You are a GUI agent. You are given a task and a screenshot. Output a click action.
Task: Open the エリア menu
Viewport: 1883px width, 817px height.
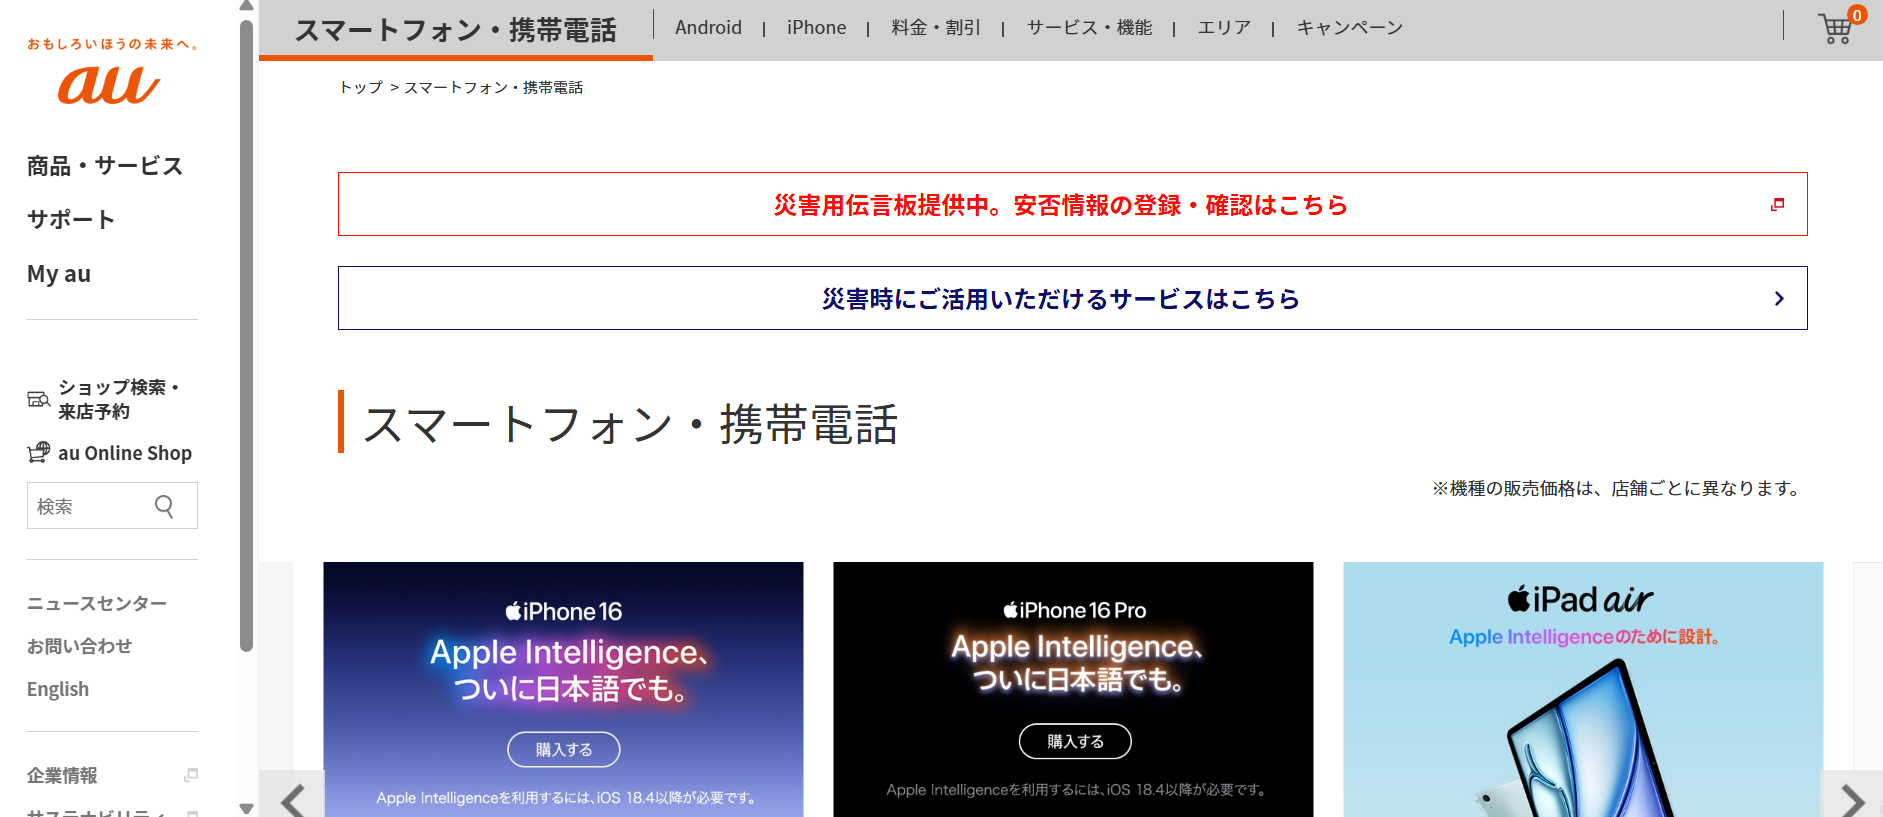pos(1224,28)
